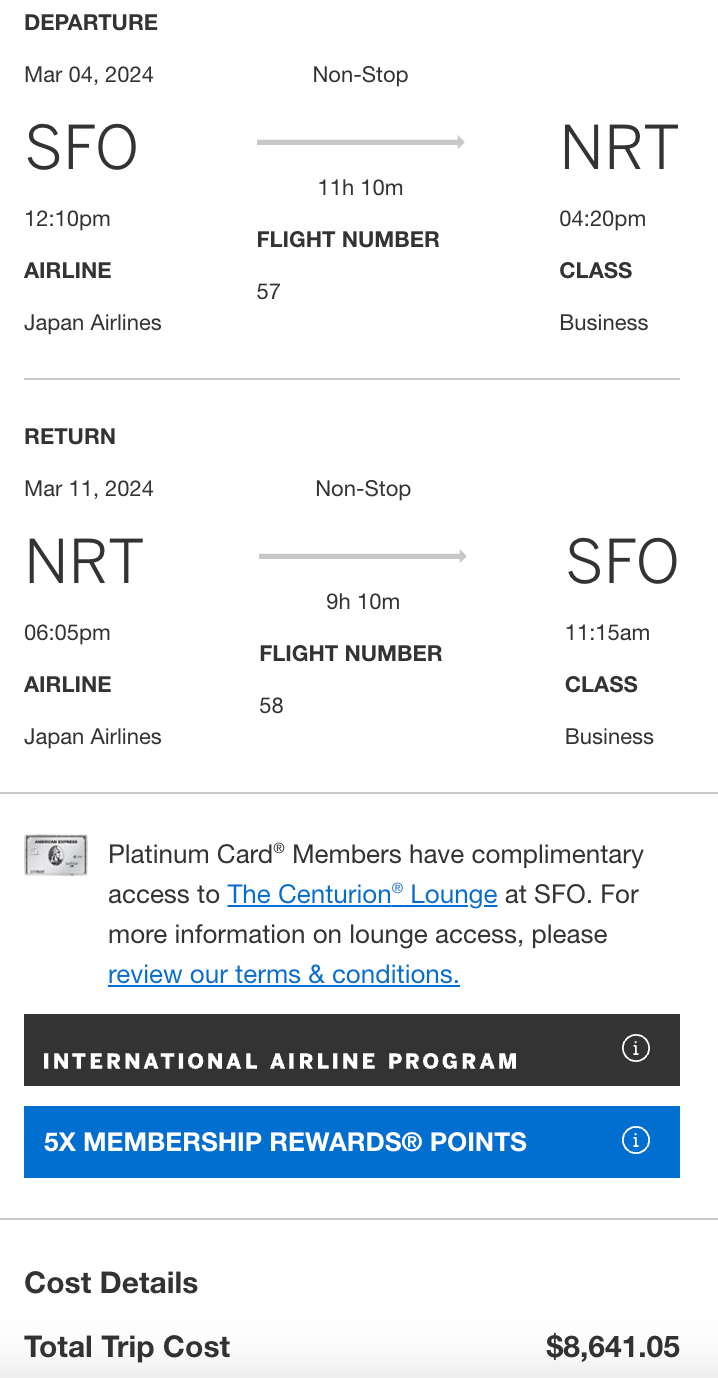
Task: Expand the 5X Membership Rewards Points banner
Action: pyautogui.click(x=351, y=1141)
